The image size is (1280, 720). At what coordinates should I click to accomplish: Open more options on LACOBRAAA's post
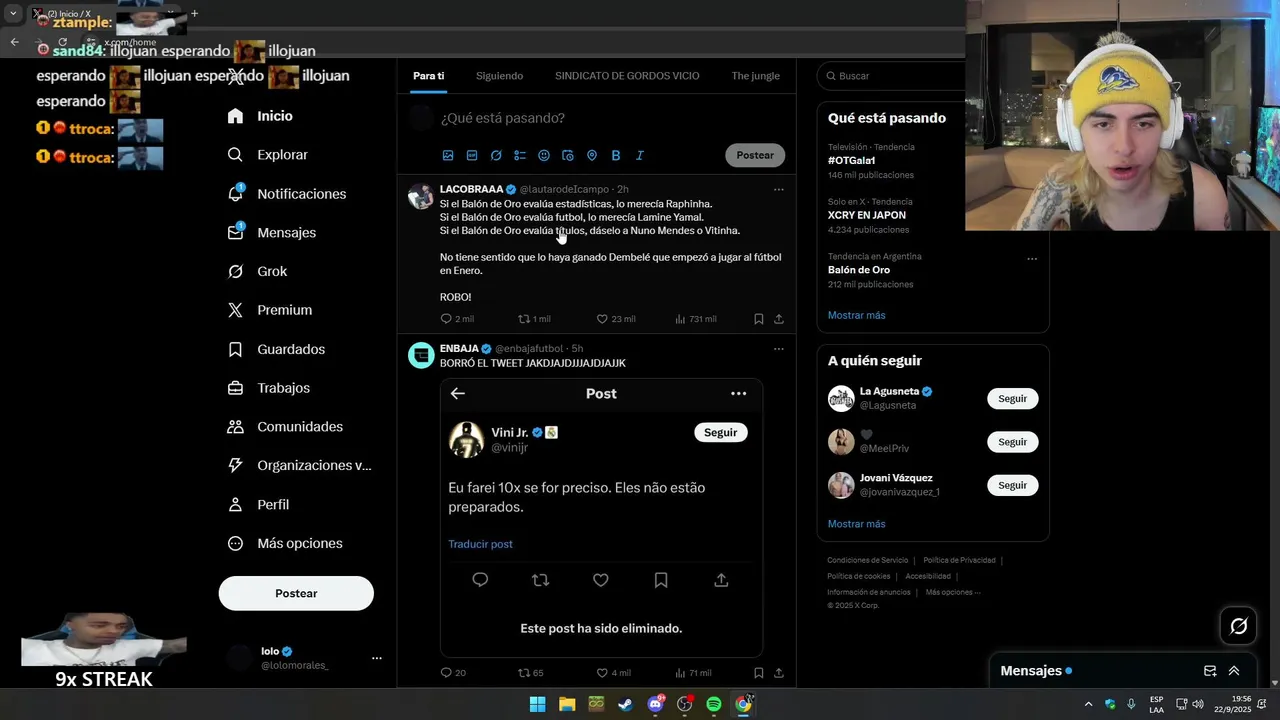[x=779, y=189]
